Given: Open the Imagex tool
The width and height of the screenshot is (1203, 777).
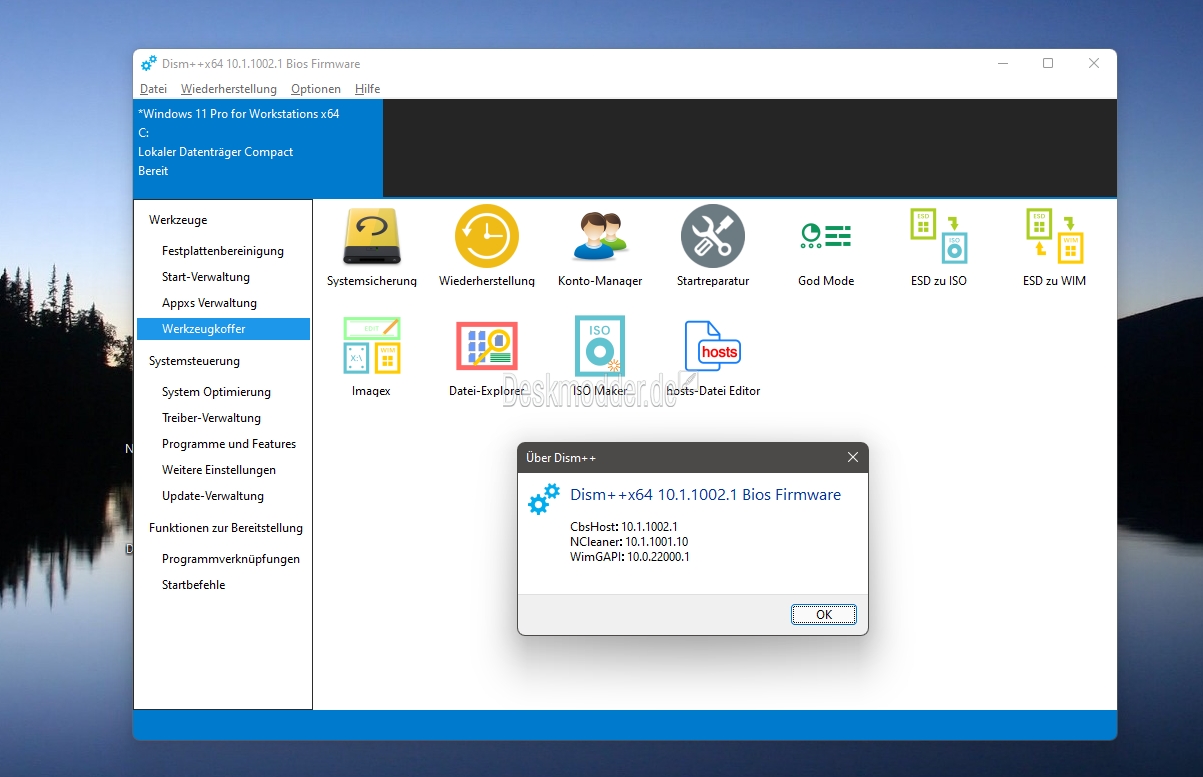Looking at the screenshot, I should (x=372, y=358).
